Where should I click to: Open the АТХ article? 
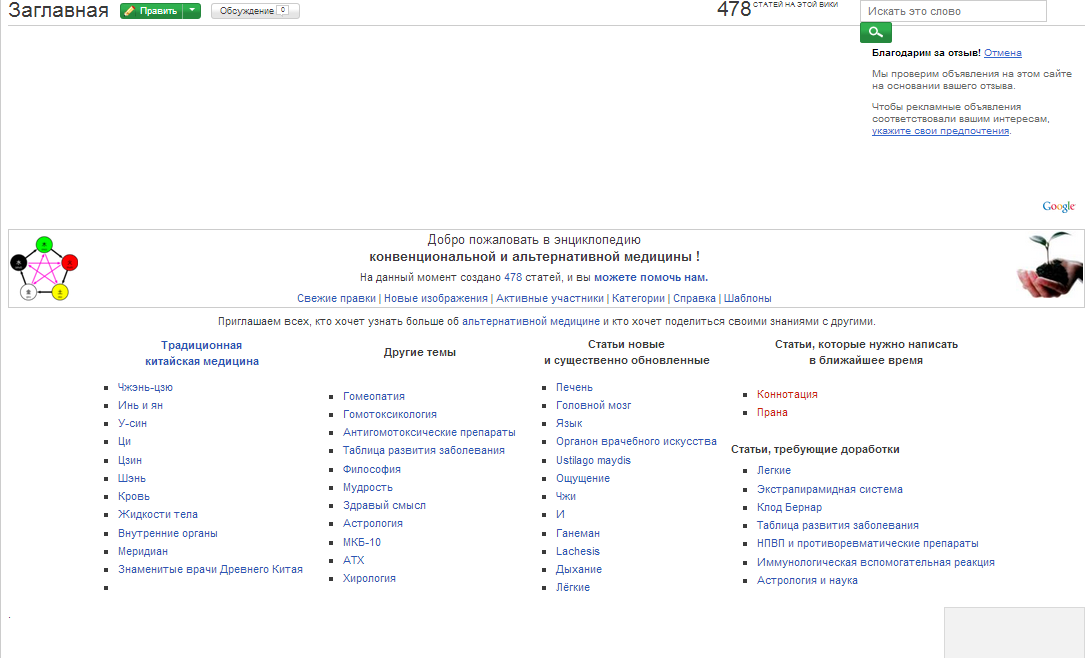[353, 561]
